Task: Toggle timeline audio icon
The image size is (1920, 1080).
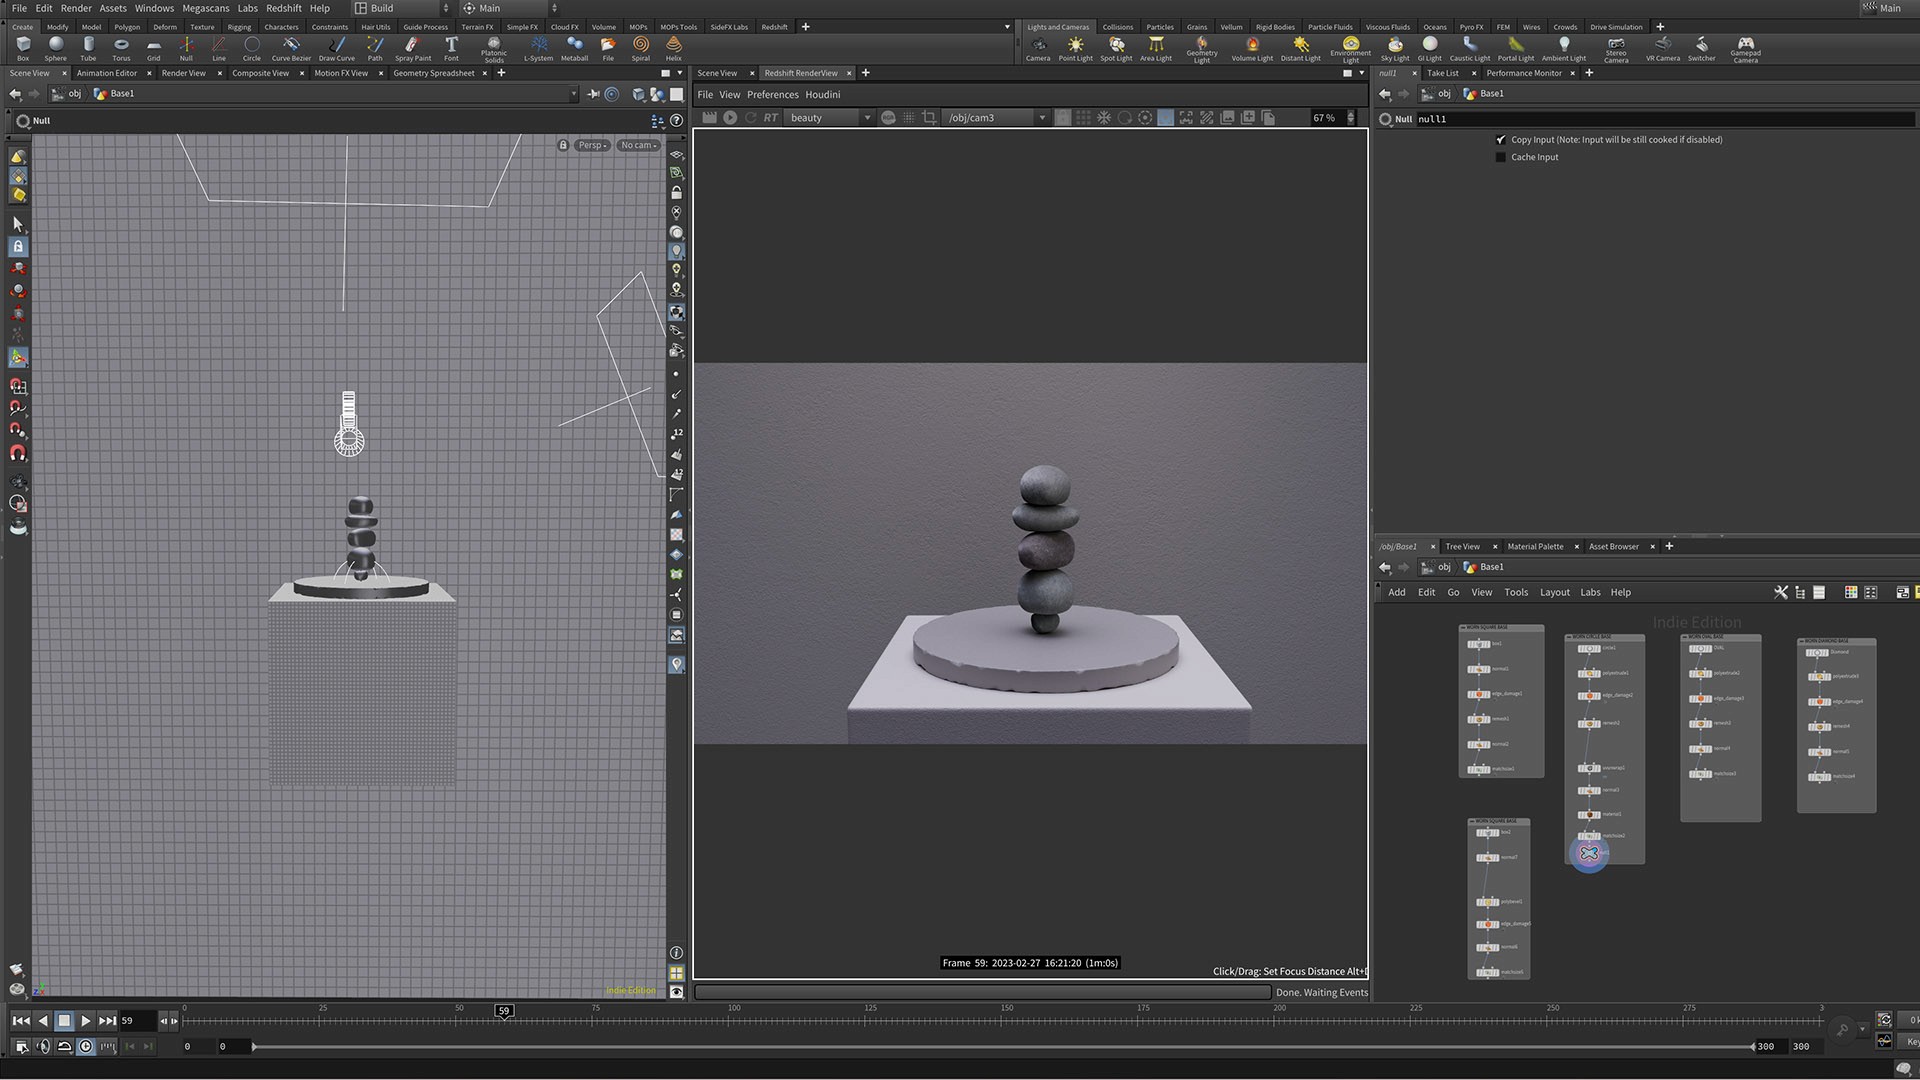Action: [x=43, y=1046]
